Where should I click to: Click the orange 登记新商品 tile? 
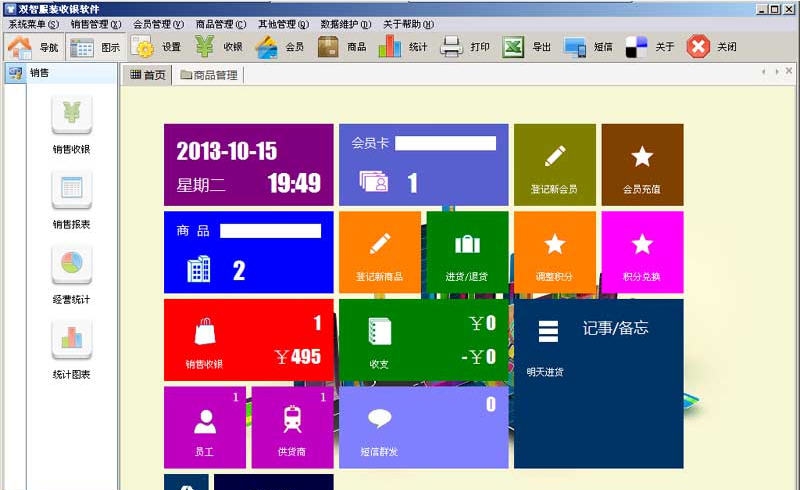(380, 252)
